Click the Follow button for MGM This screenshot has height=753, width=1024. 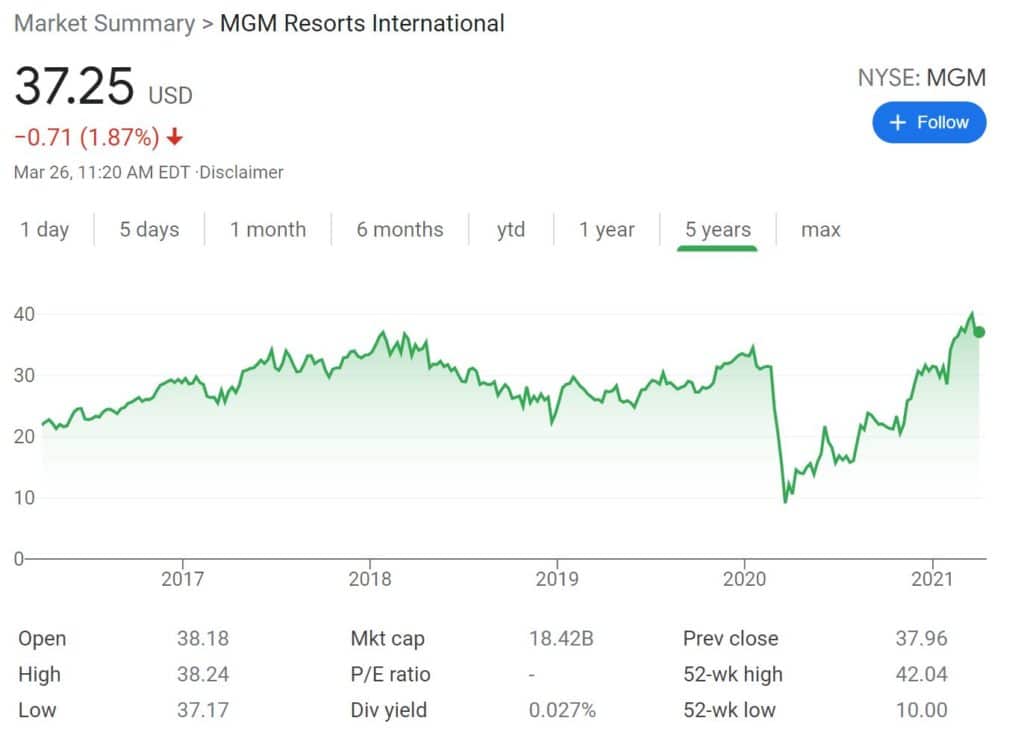(x=929, y=122)
